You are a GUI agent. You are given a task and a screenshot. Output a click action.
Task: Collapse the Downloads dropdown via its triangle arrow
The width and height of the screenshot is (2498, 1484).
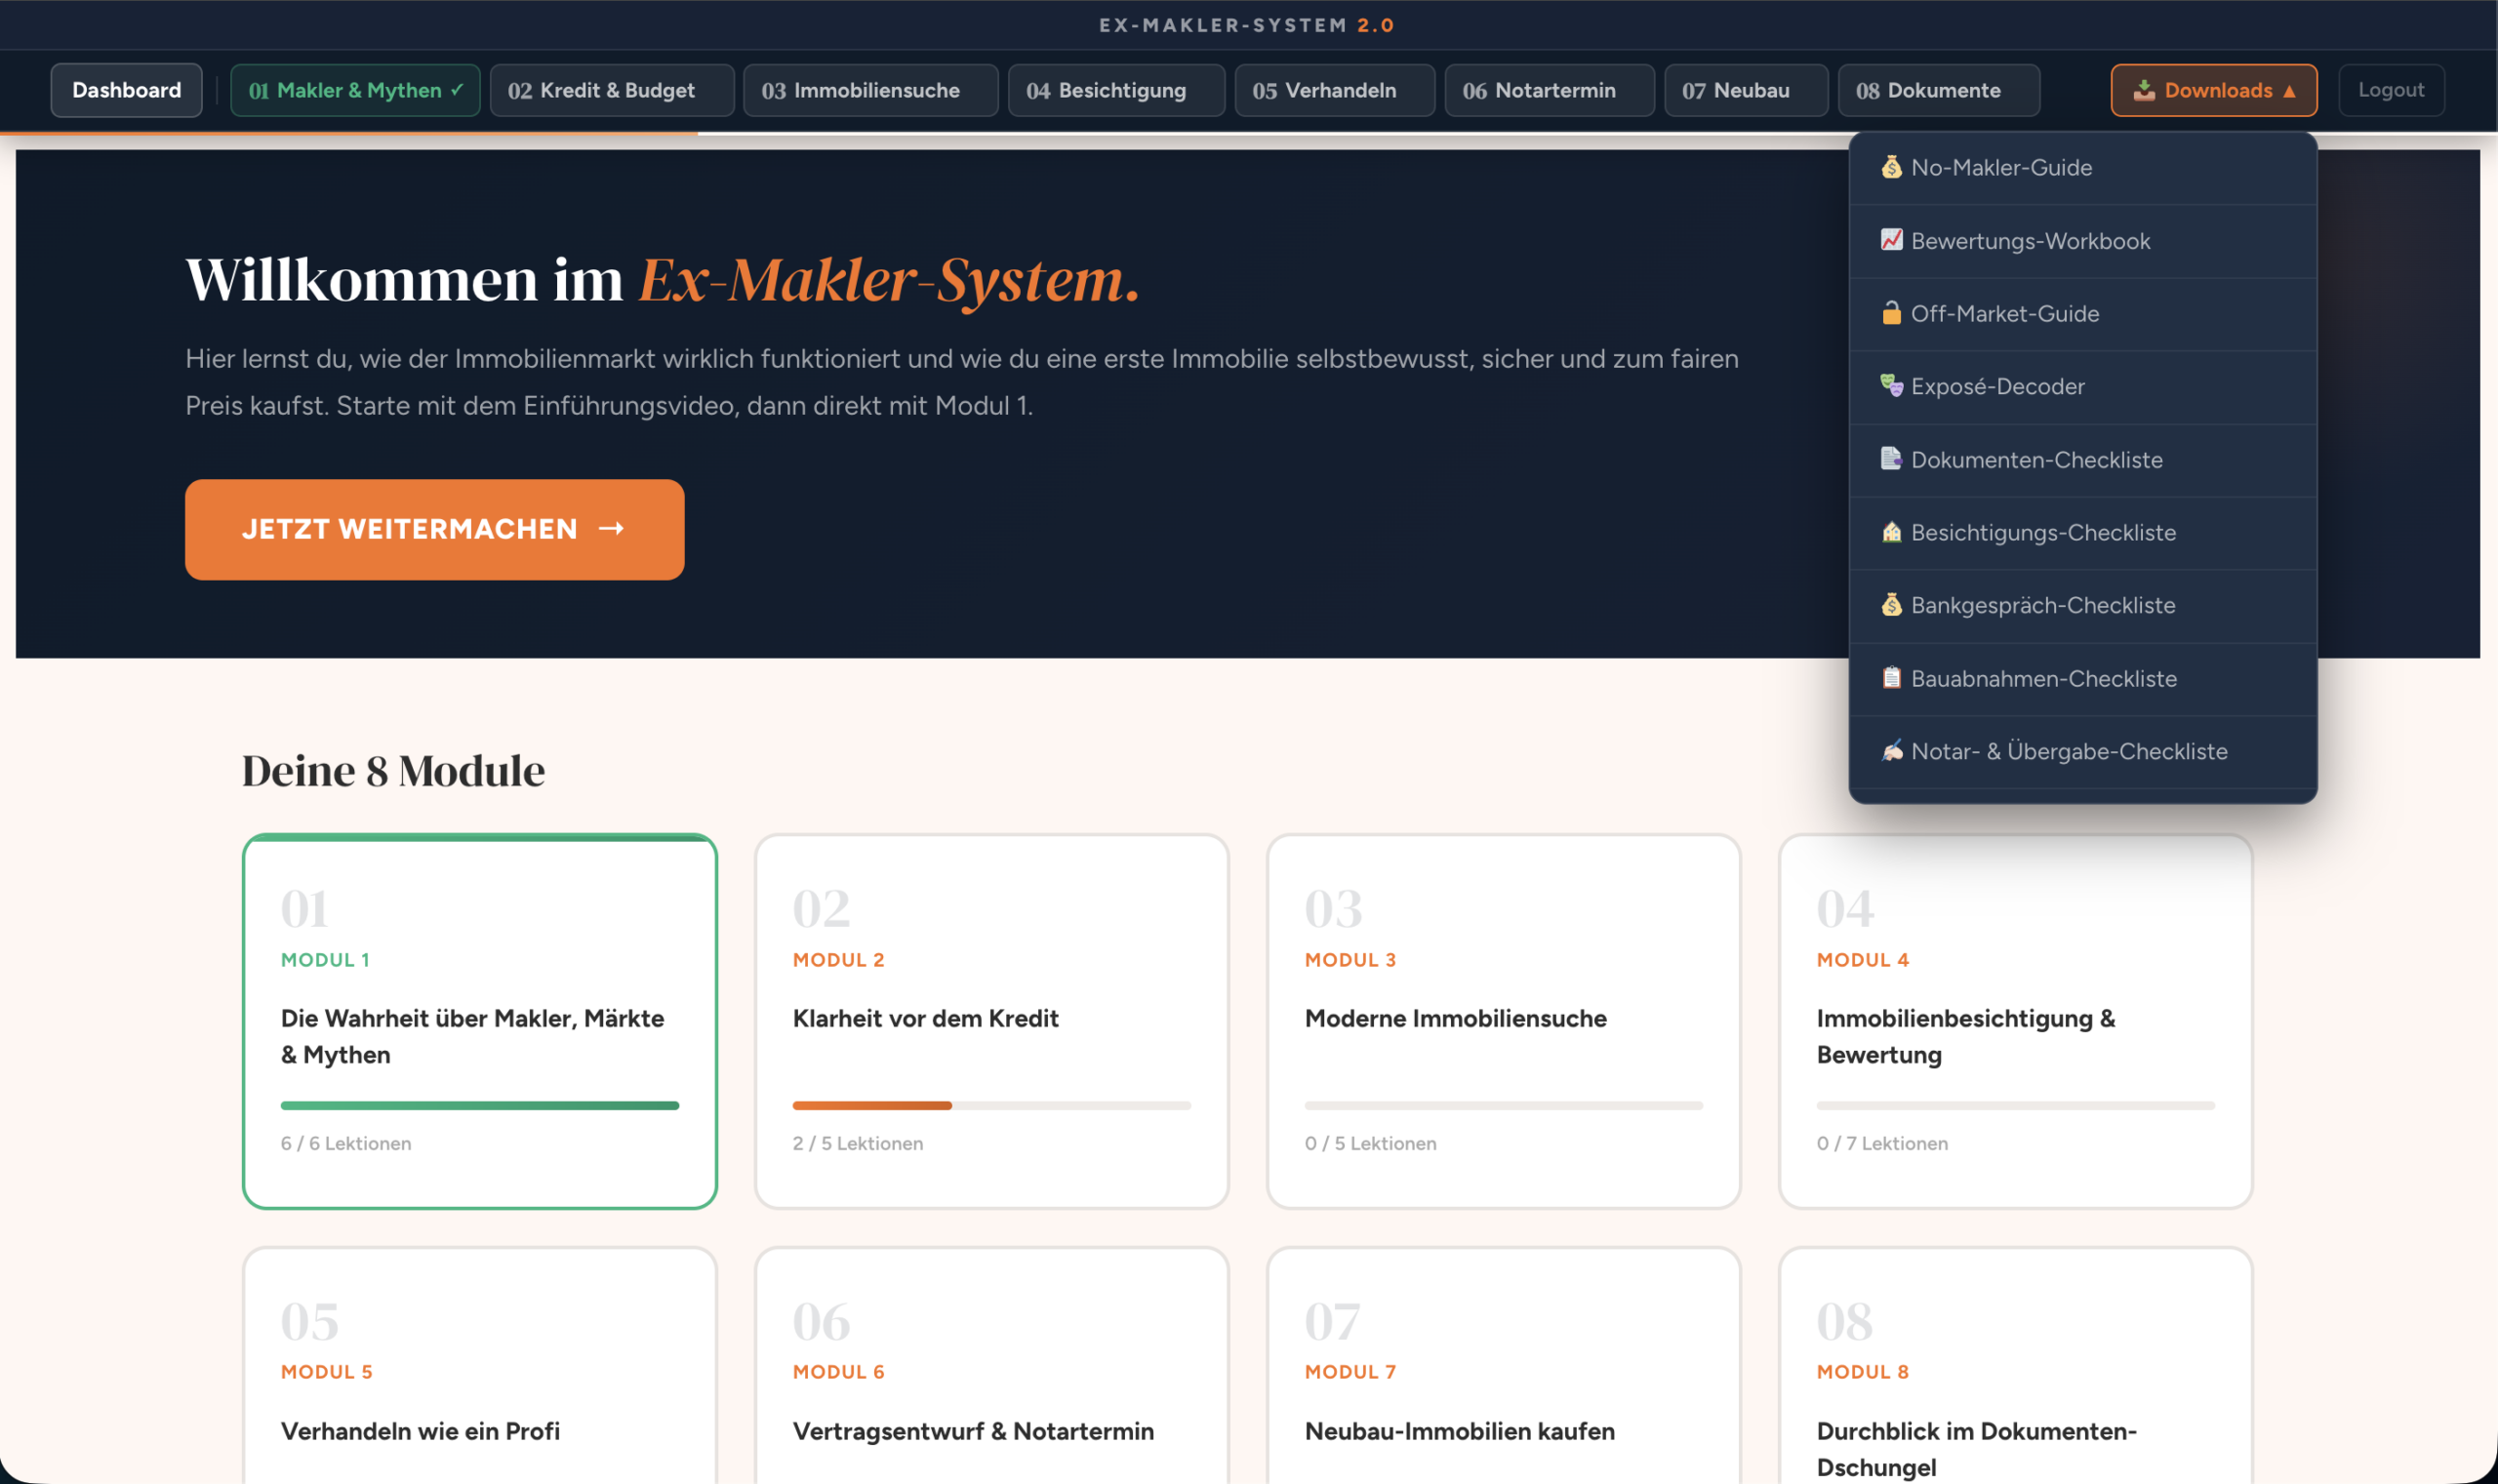coord(2289,91)
